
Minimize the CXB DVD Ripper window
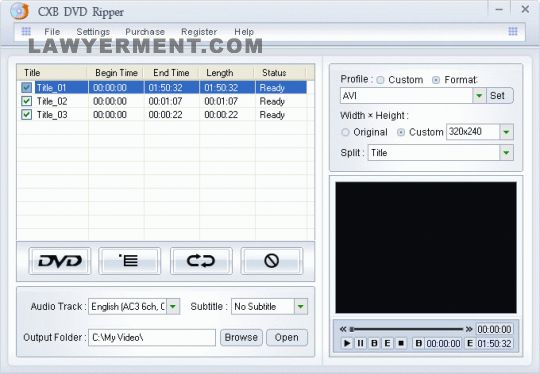[x=499, y=9]
